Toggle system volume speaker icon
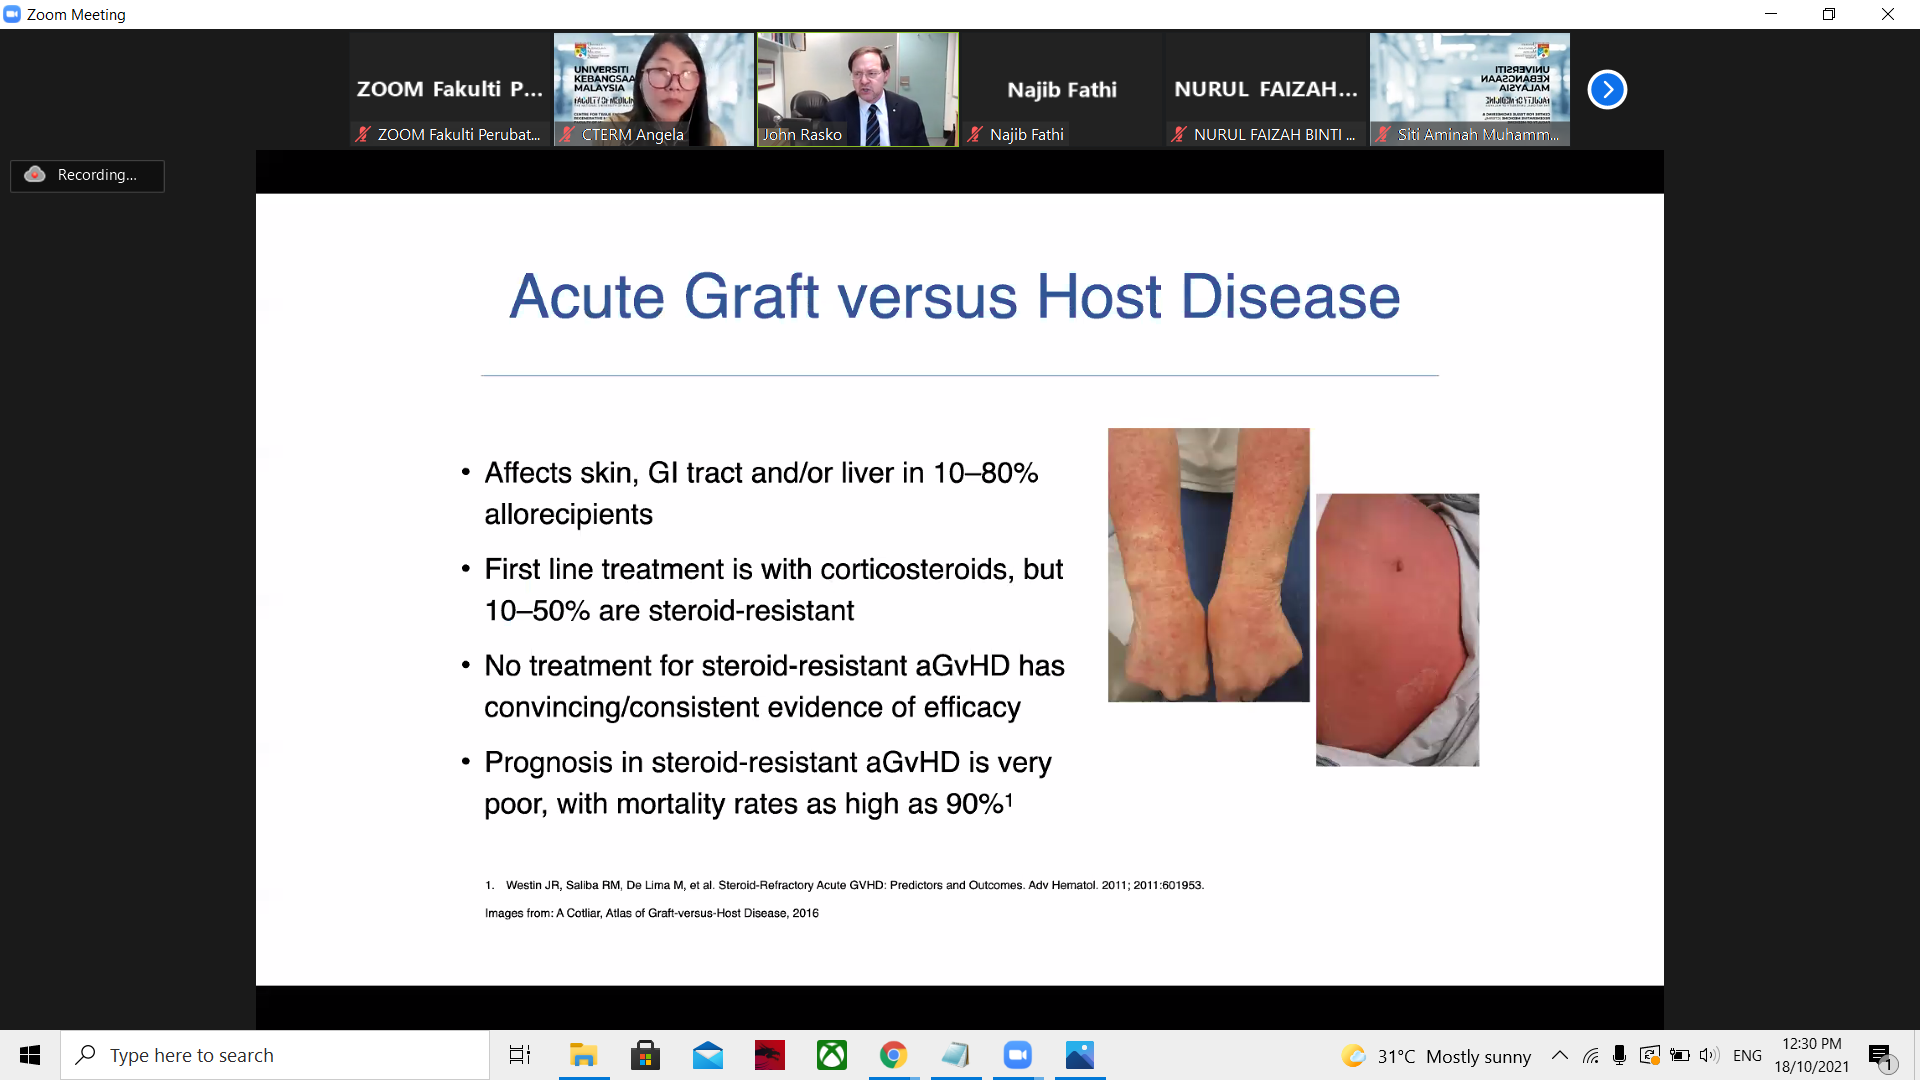The height and width of the screenshot is (1080, 1920). point(1709,1055)
